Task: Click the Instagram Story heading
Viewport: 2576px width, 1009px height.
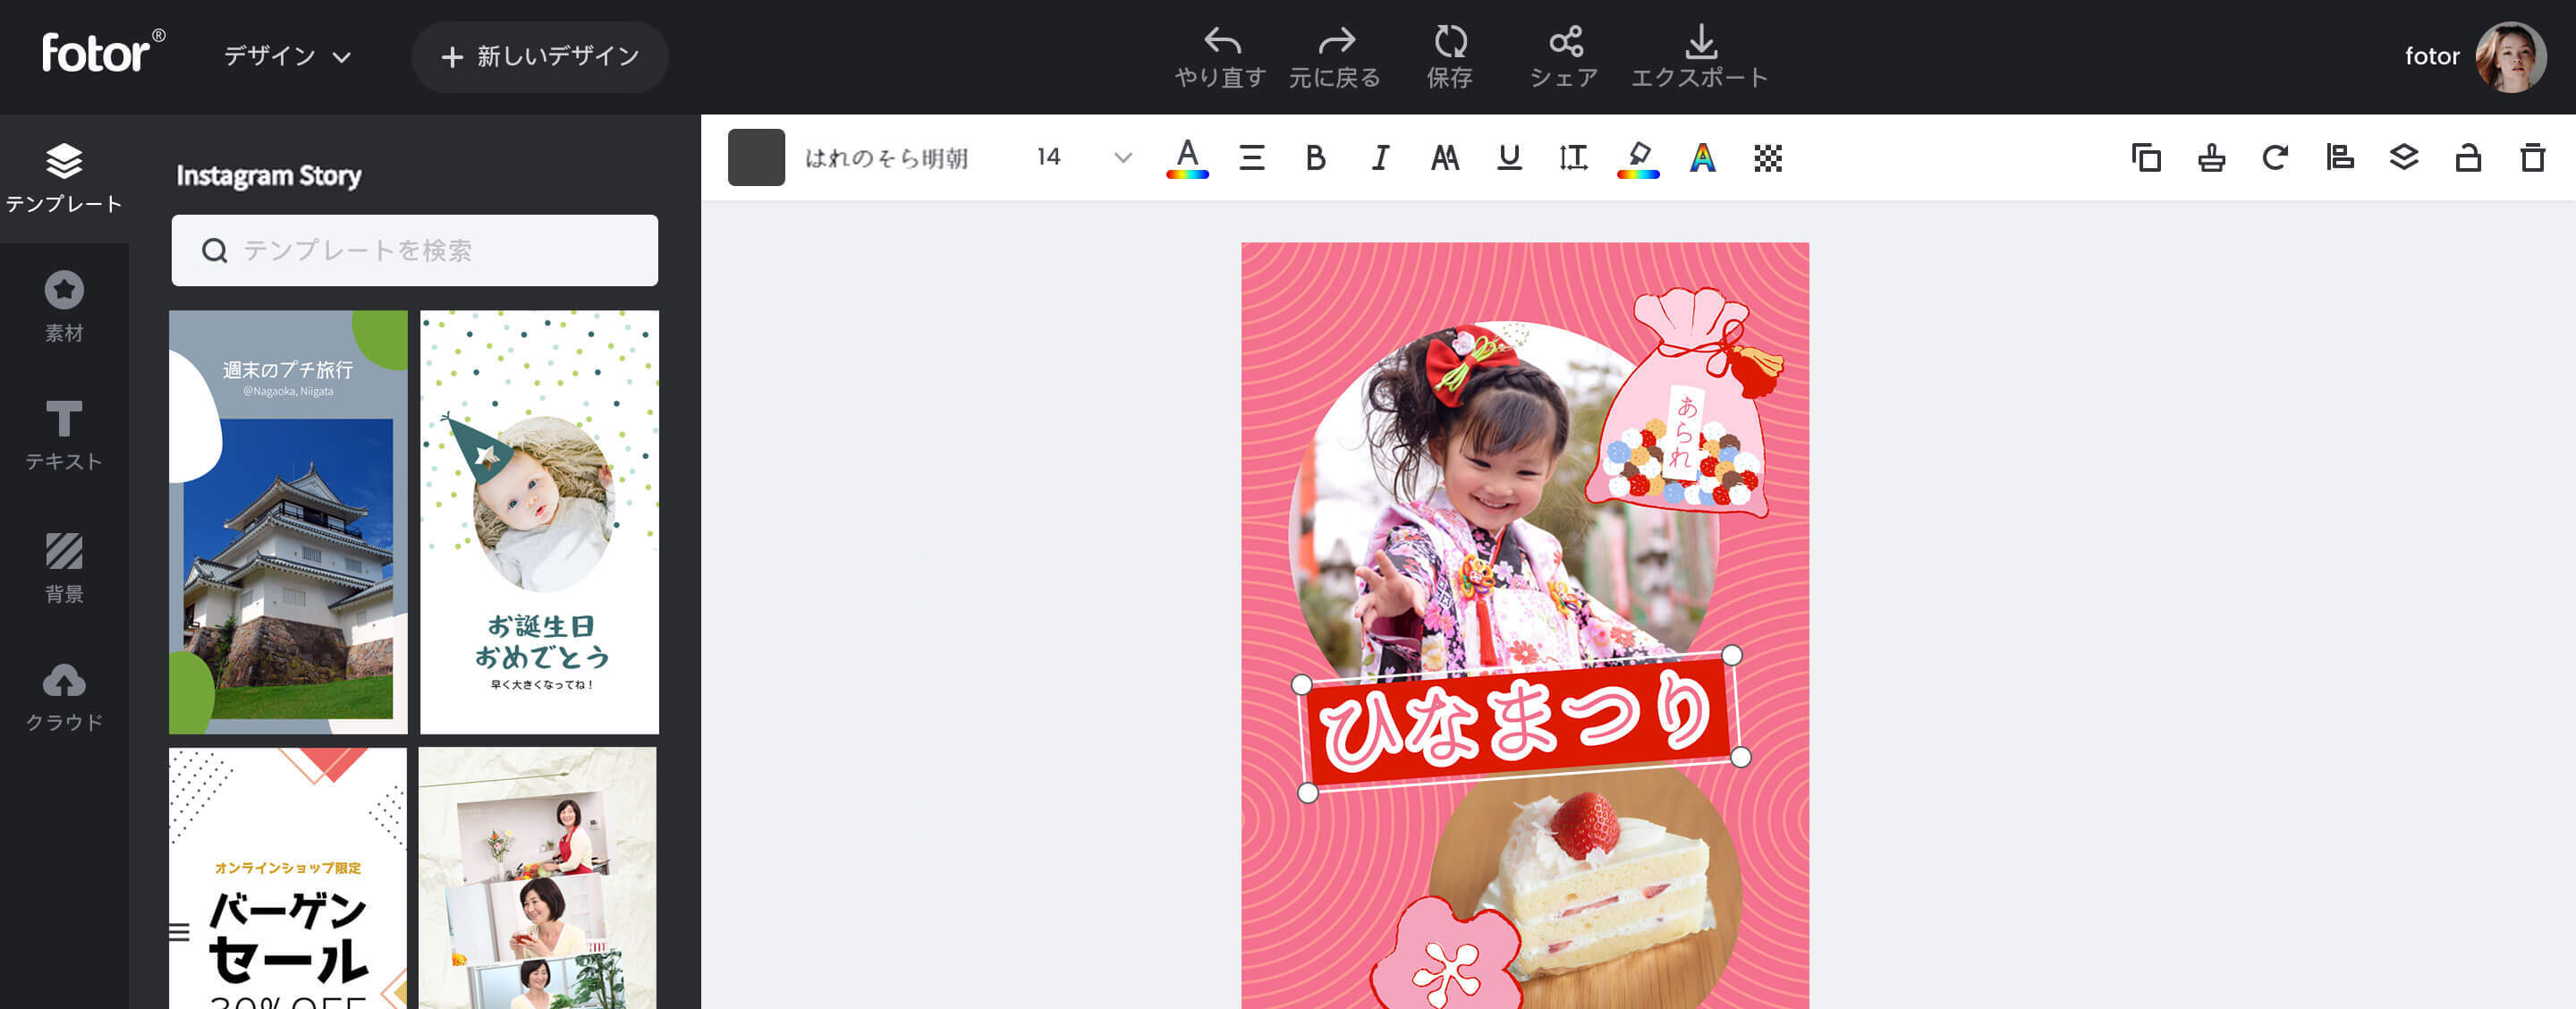Action: coord(269,176)
